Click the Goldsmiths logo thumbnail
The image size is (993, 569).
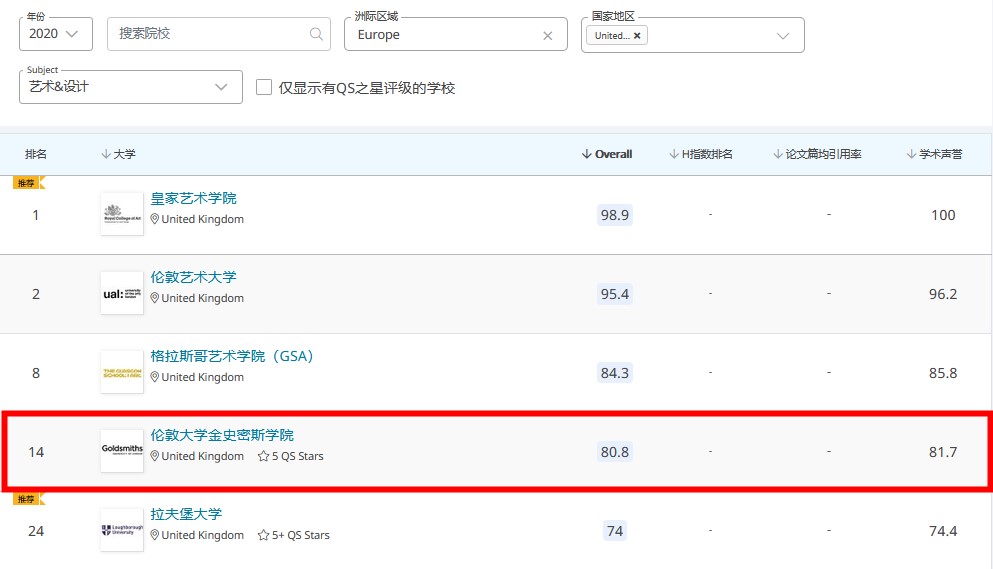pyautogui.click(x=122, y=451)
